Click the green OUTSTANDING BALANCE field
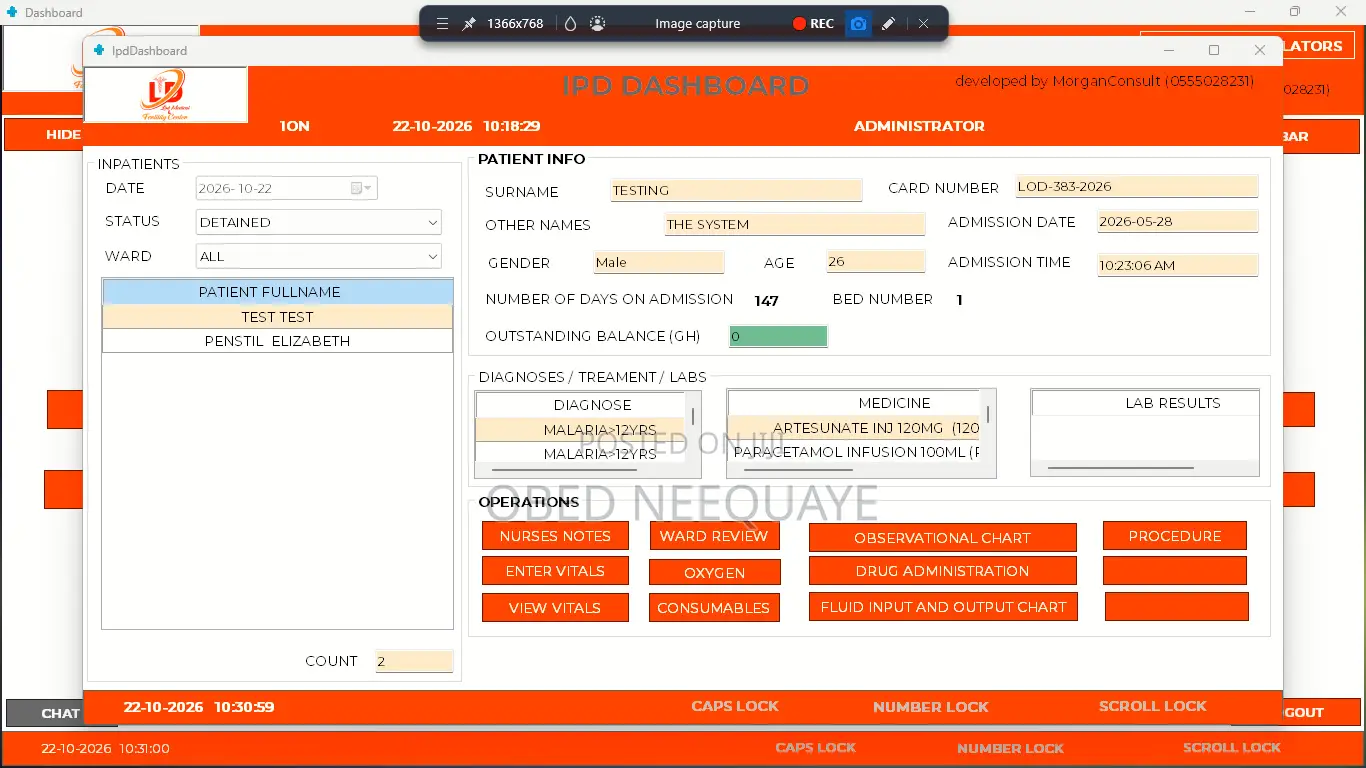1366x768 pixels. 778,336
